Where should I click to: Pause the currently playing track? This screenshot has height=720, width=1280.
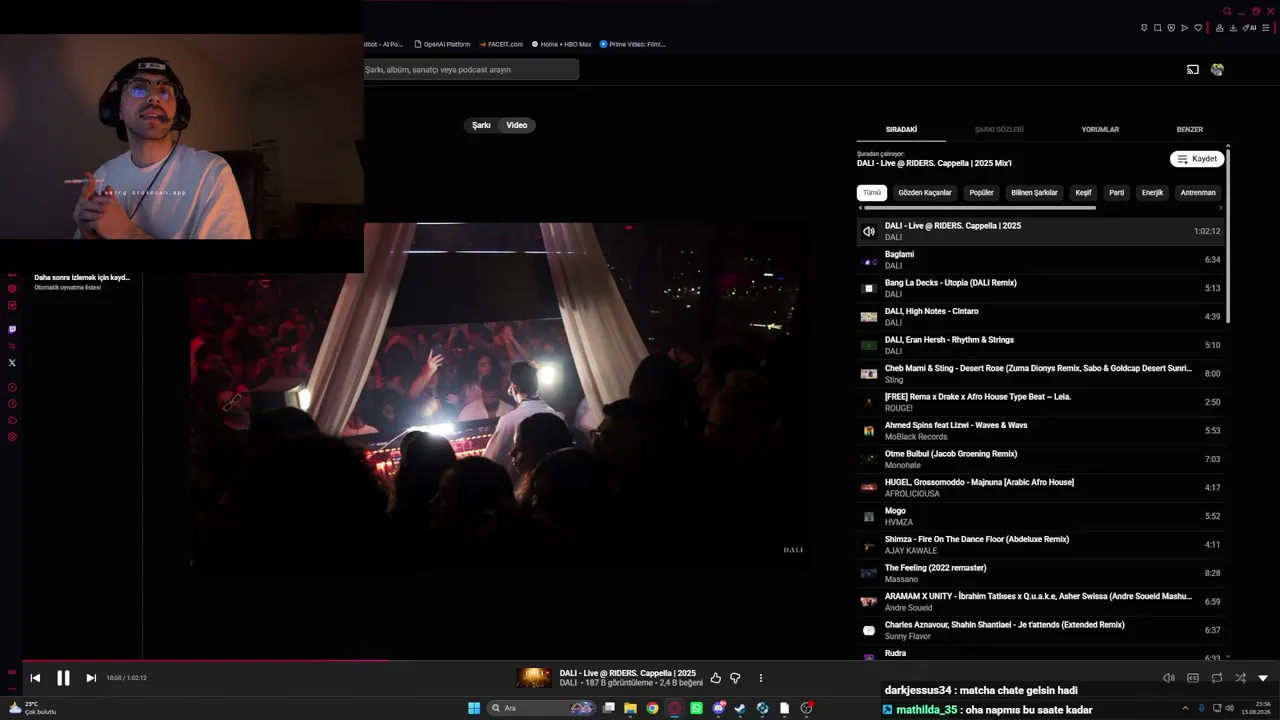[63, 678]
